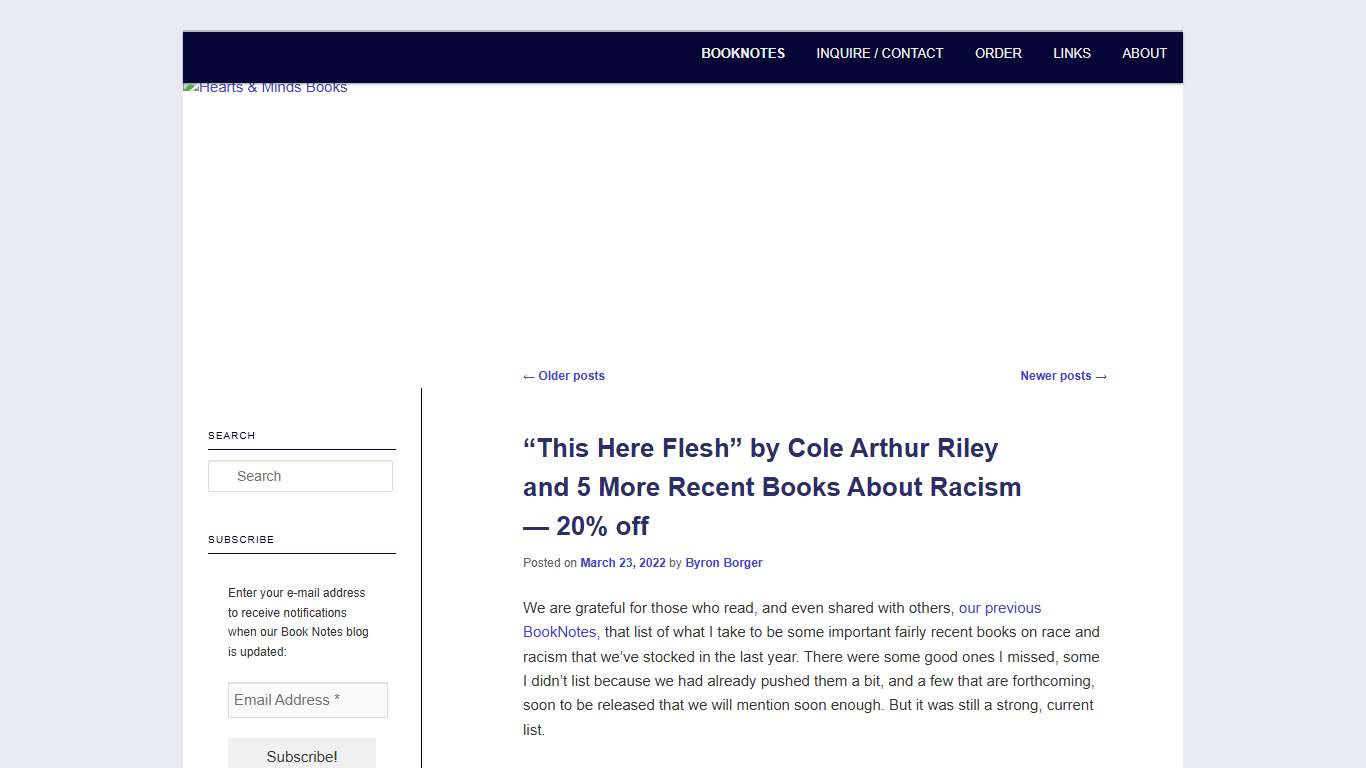Go to the Inquire / Contact page
Viewport: 1366px width, 768px height.
click(x=879, y=53)
